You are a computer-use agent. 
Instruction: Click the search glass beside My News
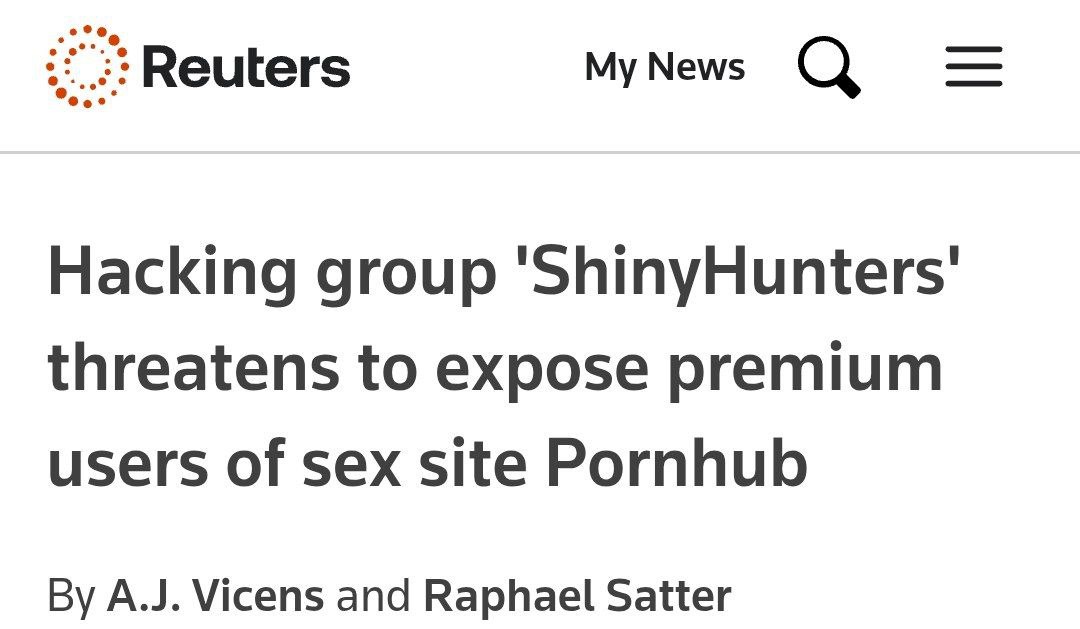[x=830, y=67]
